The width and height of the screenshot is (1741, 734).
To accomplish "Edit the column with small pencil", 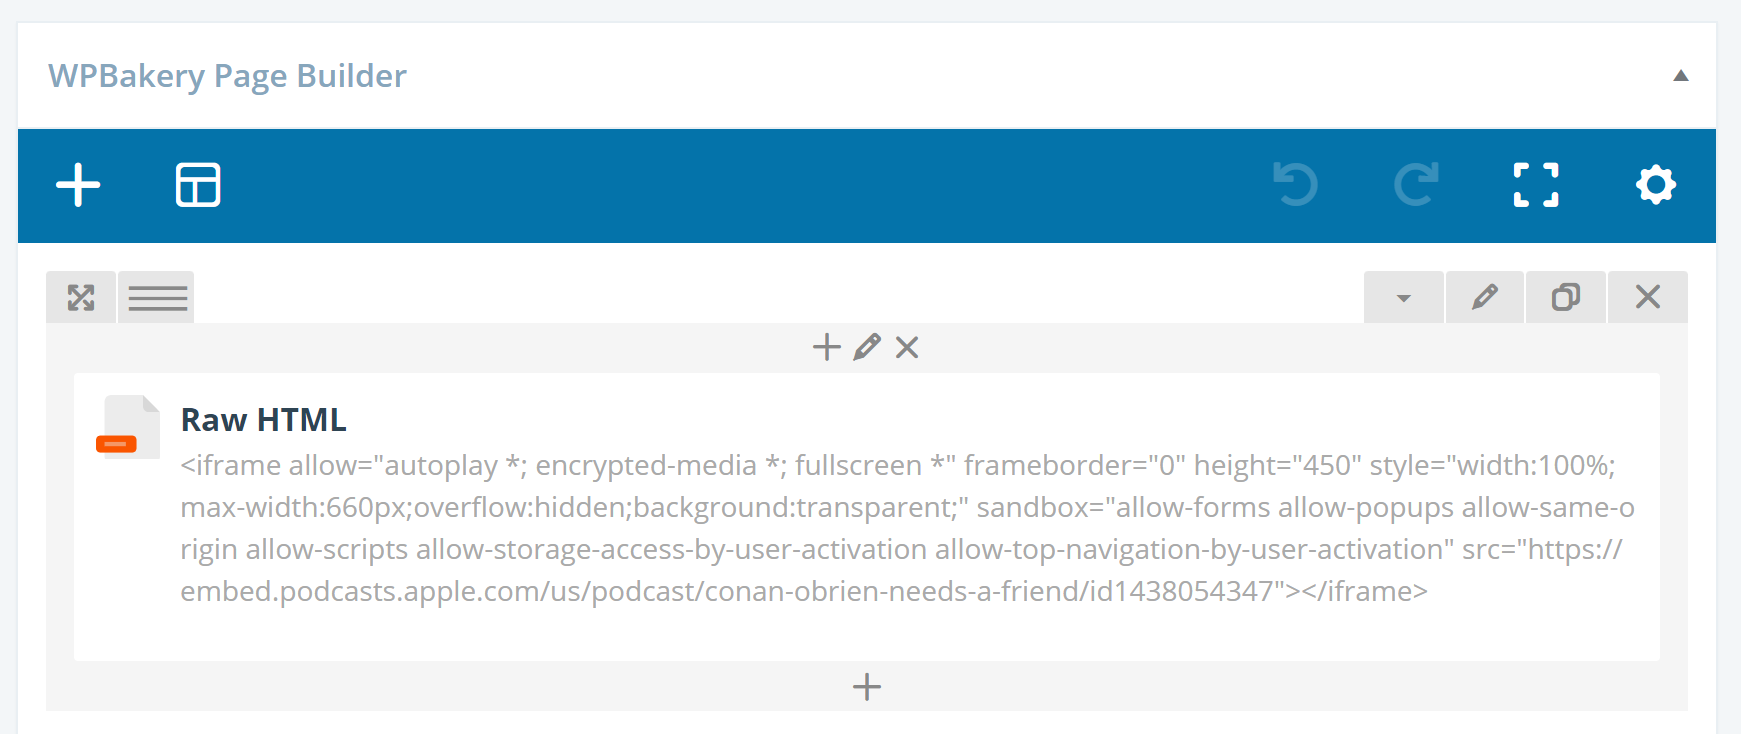I will [867, 347].
